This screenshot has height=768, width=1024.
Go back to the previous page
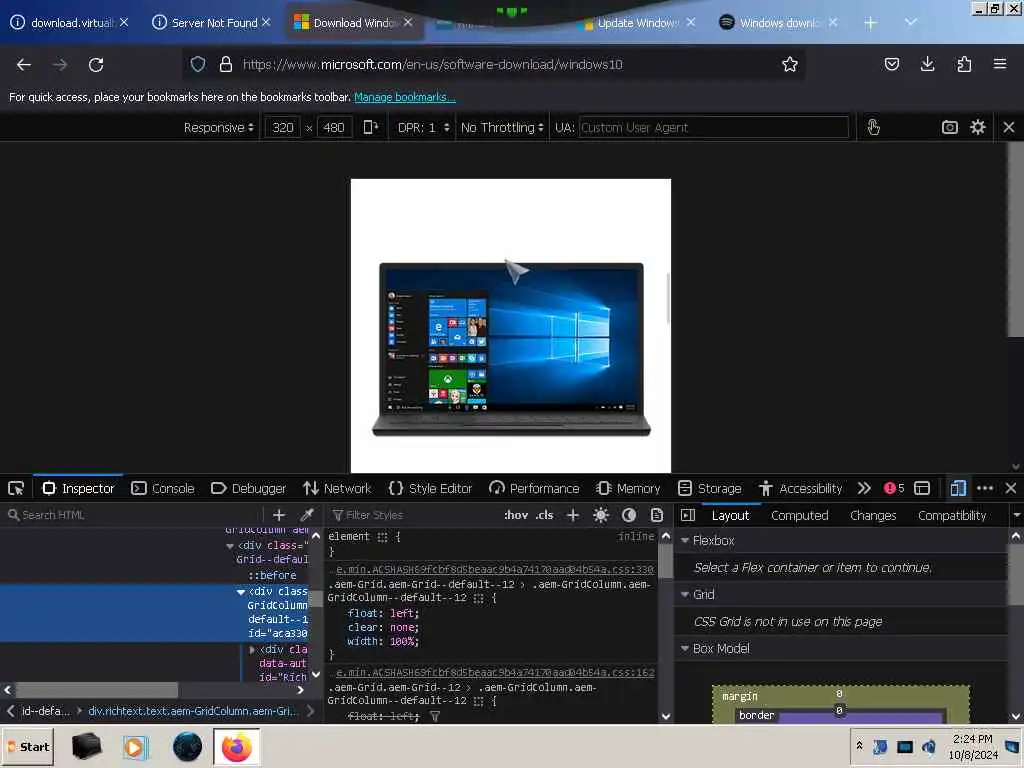pyautogui.click(x=24, y=64)
